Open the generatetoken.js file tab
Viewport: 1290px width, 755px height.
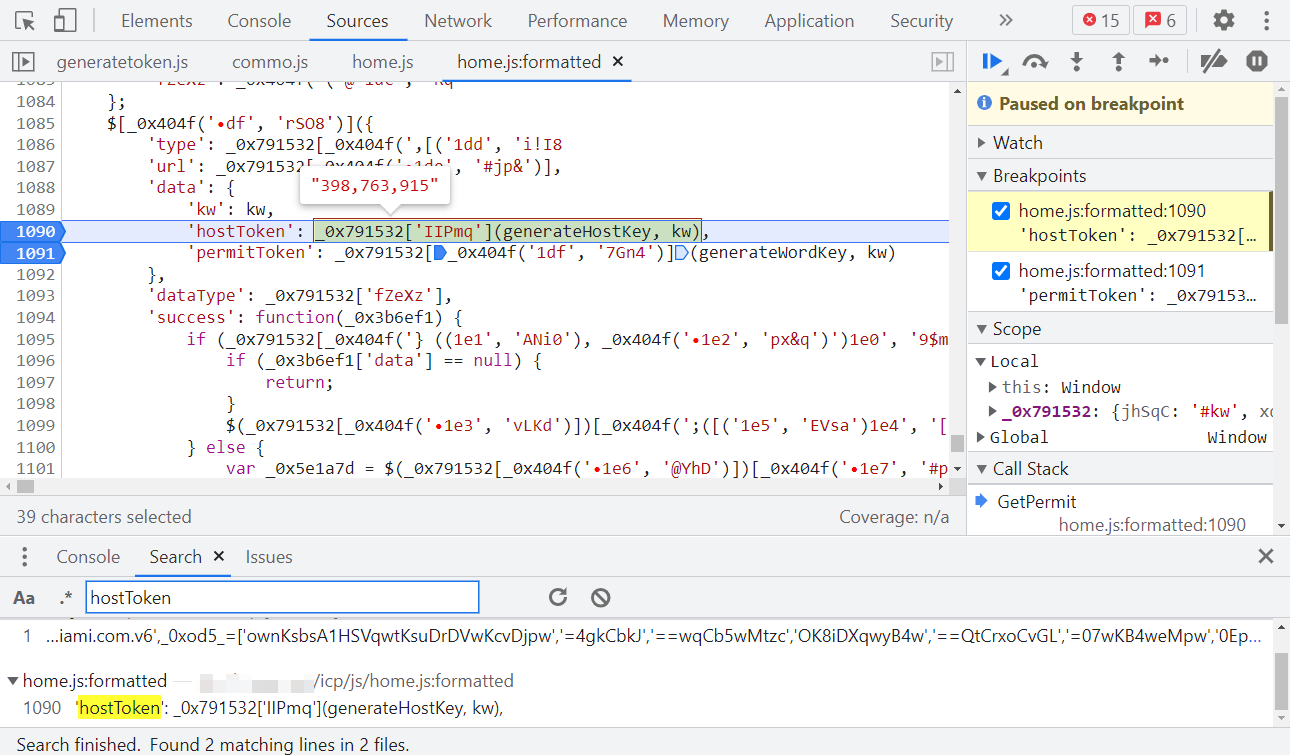tap(122, 62)
